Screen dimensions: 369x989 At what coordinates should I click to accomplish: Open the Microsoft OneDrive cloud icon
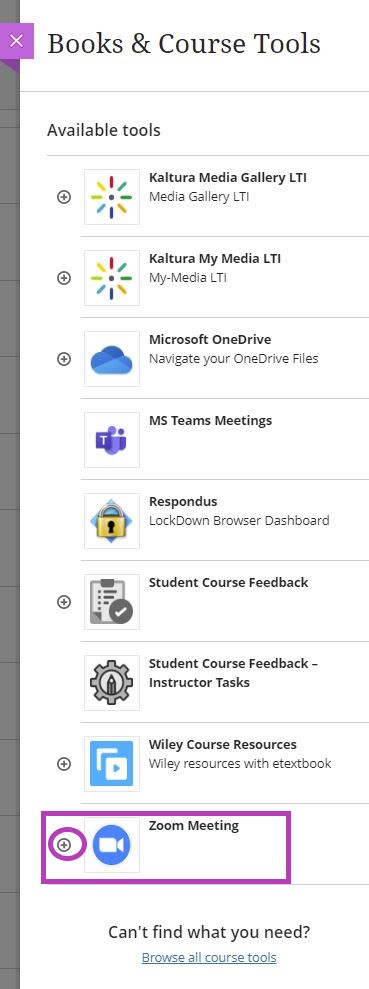[112, 359]
